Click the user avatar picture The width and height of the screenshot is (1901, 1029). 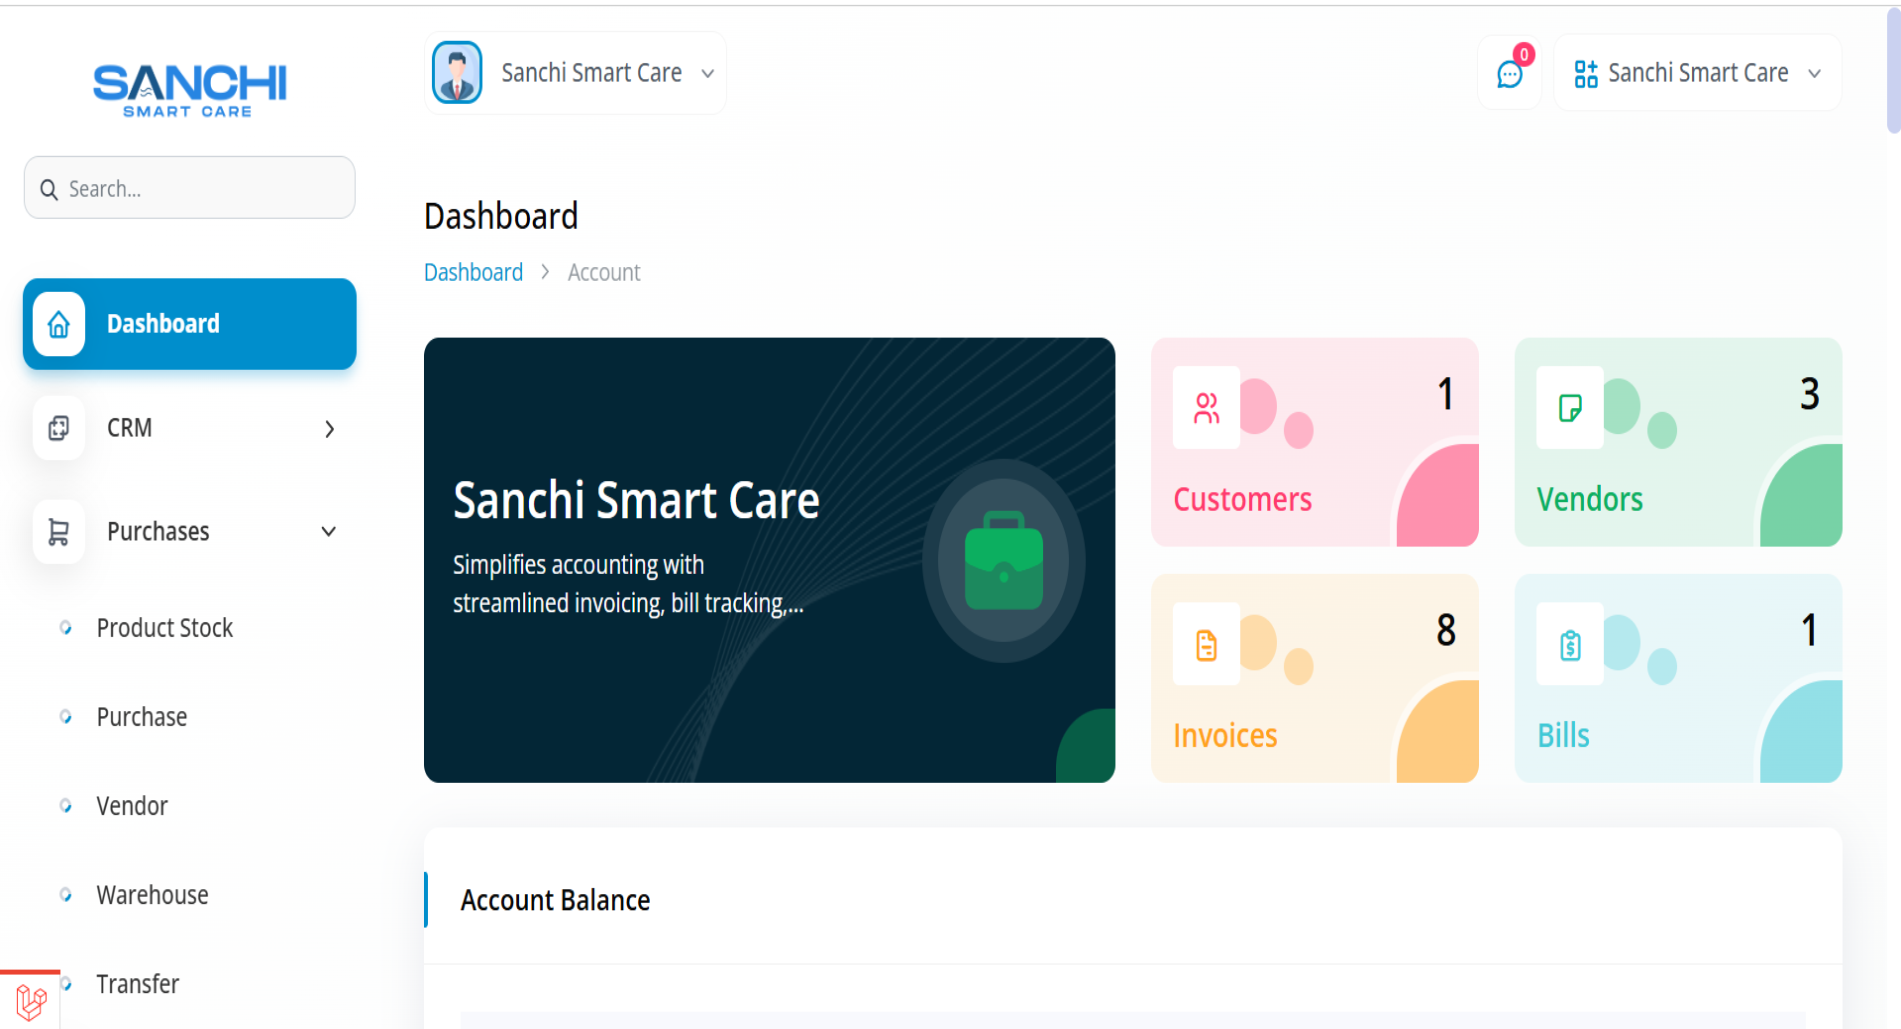click(457, 73)
